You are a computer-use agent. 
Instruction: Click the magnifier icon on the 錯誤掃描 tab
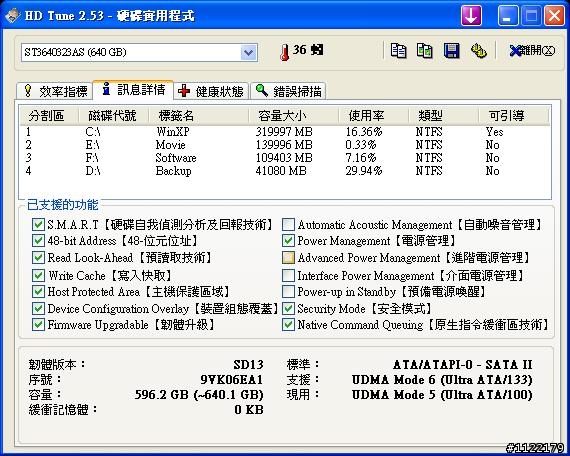pos(262,90)
